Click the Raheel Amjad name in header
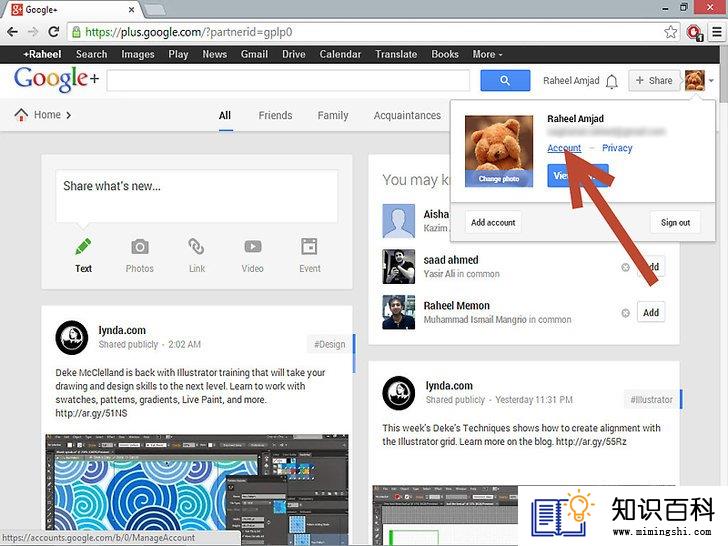The height and width of the screenshot is (546, 728). 571,81
